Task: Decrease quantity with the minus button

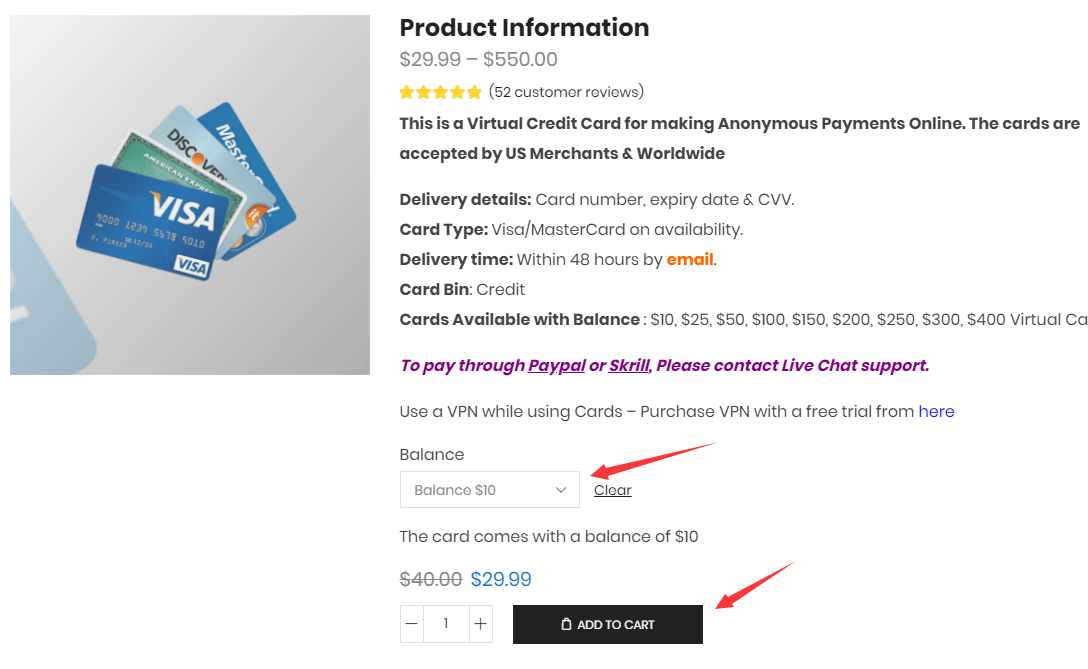Action: (412, 624)
